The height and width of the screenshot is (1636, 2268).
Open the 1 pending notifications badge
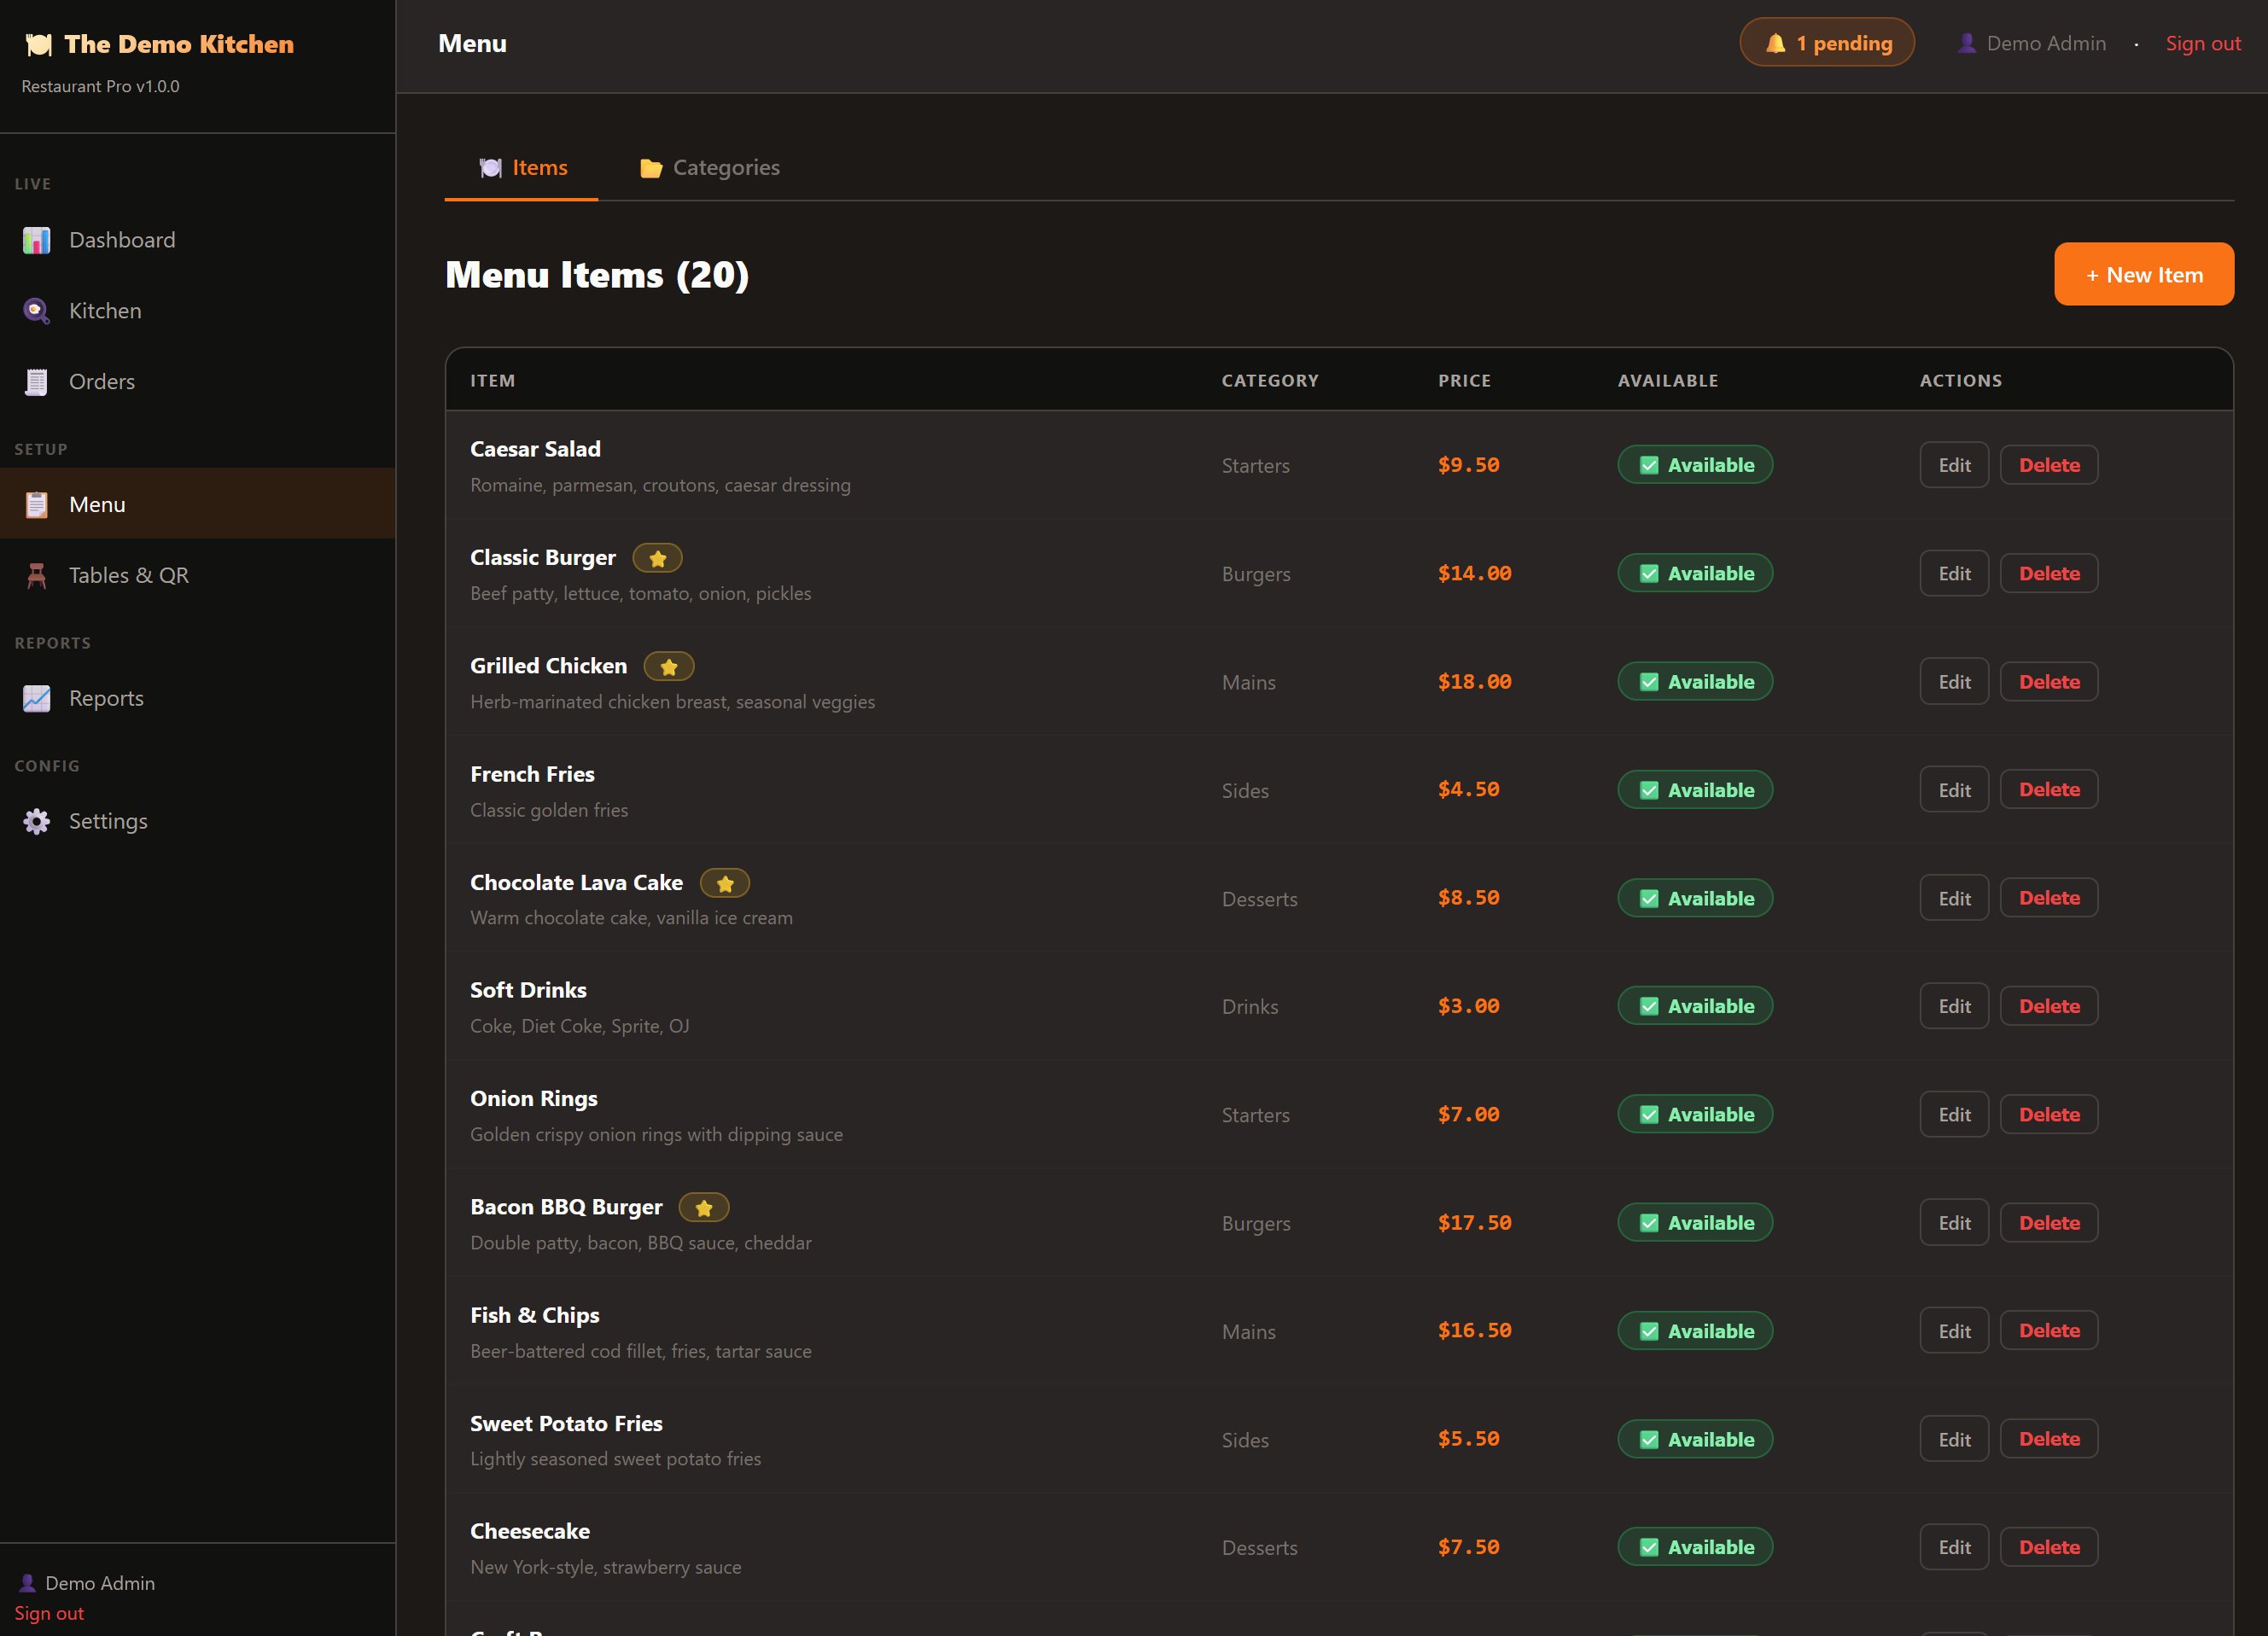(1827, 43)
